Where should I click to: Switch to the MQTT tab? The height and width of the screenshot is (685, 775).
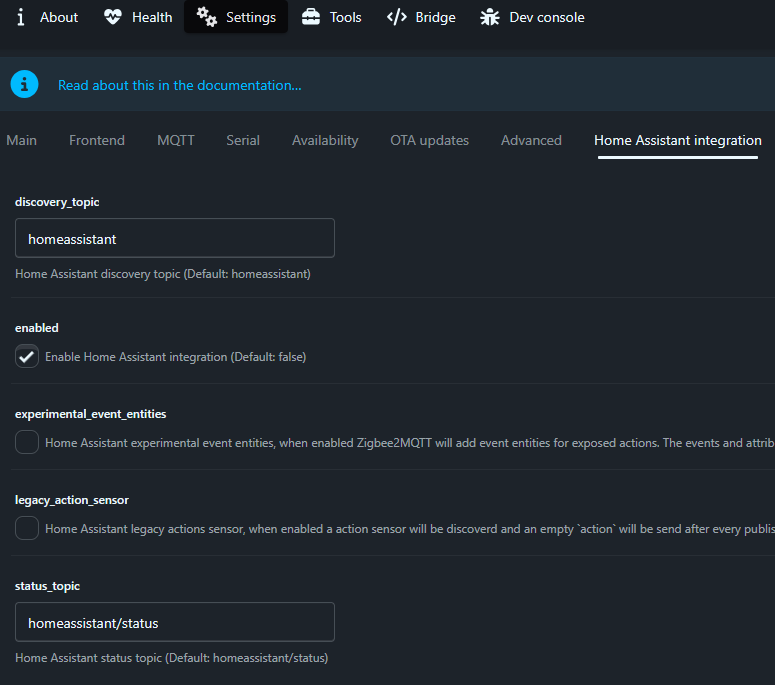click(x=176, y=140)
